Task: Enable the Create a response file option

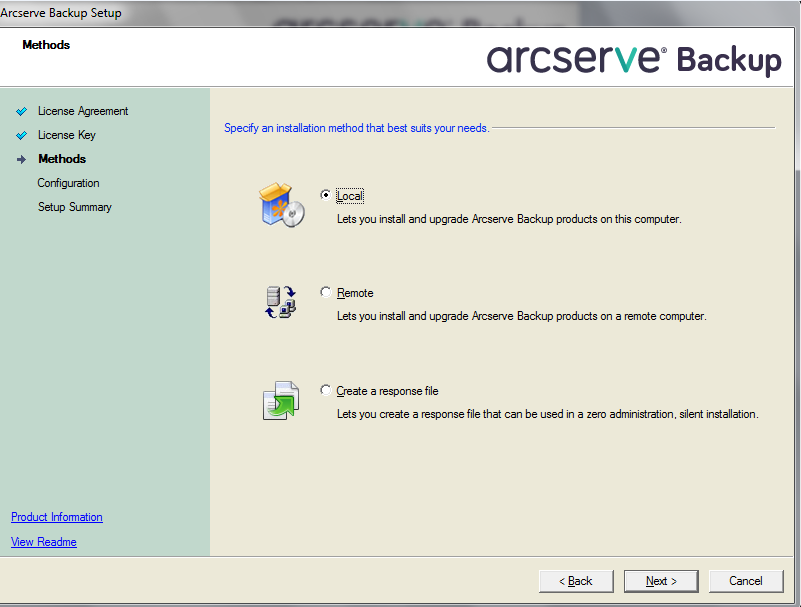Action: pos(326,391)
